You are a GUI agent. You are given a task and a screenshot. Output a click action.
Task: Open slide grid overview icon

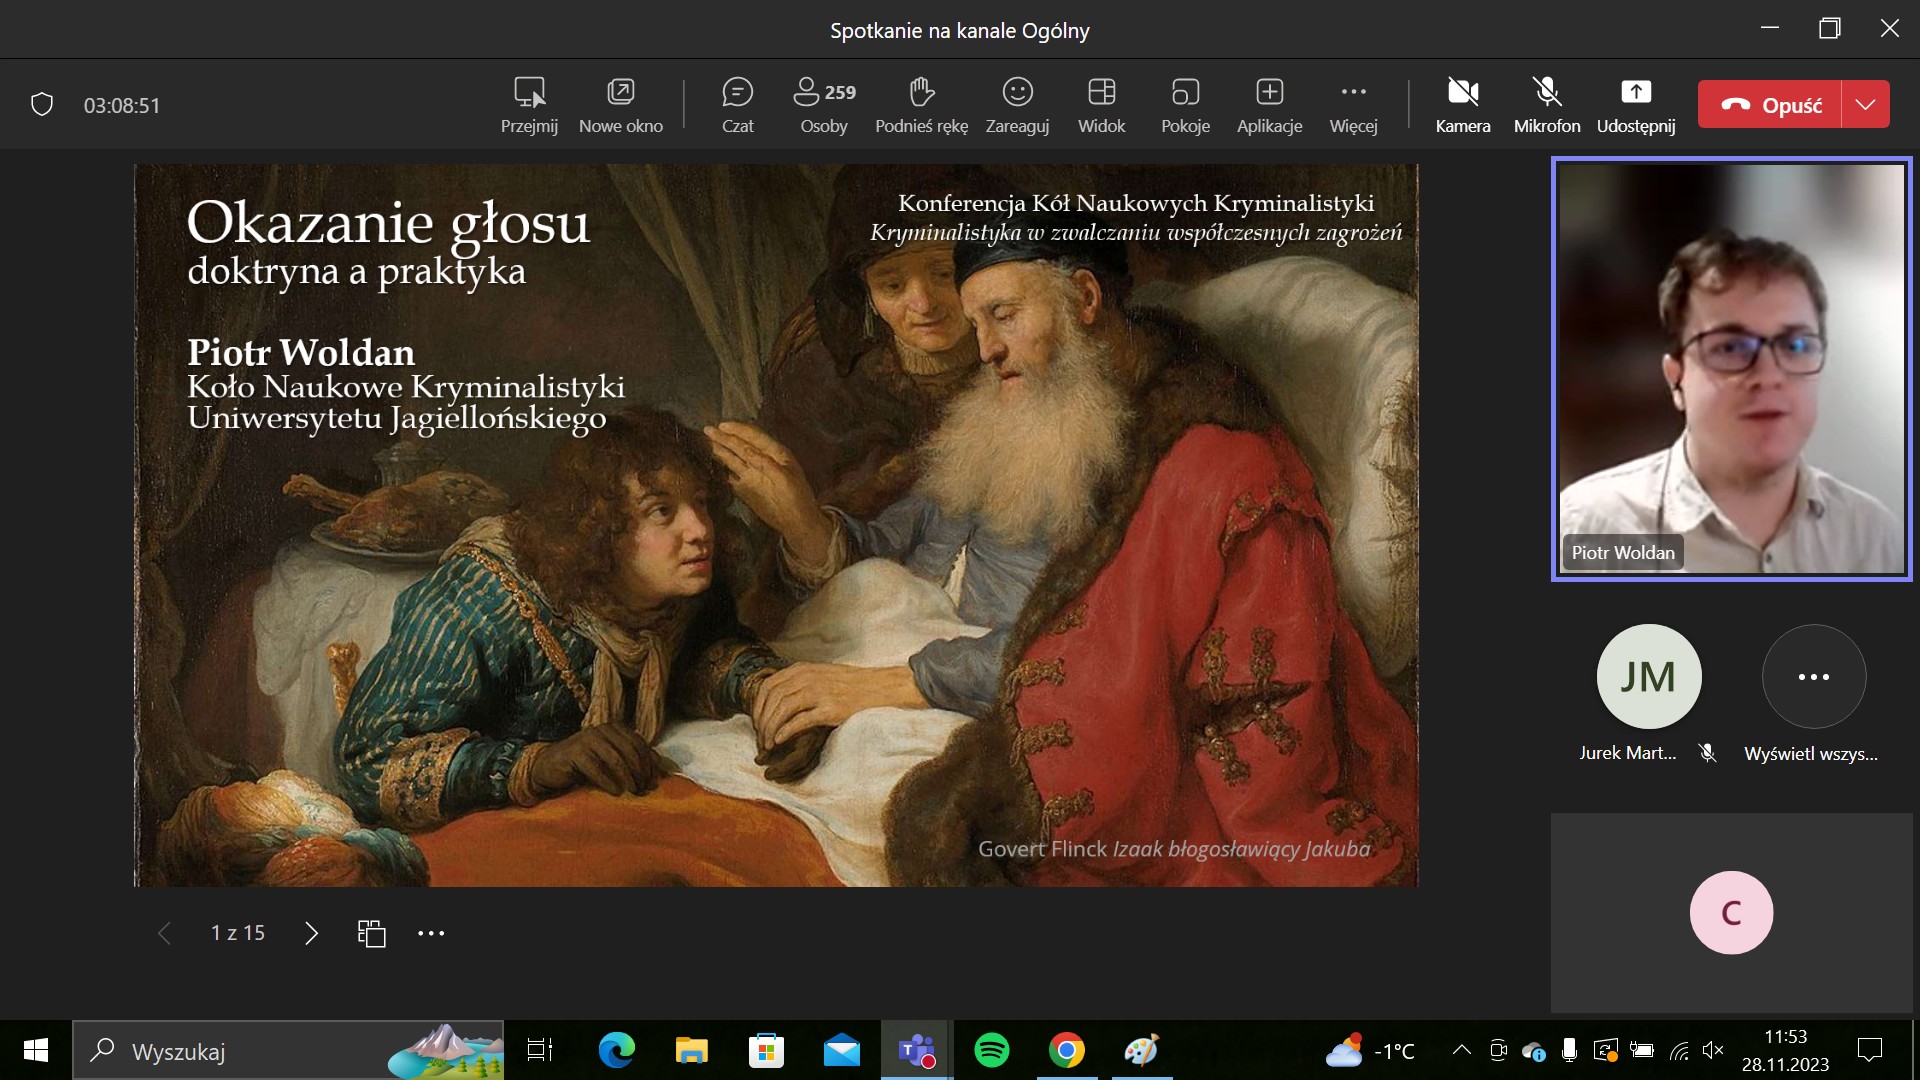coord(371,933)
